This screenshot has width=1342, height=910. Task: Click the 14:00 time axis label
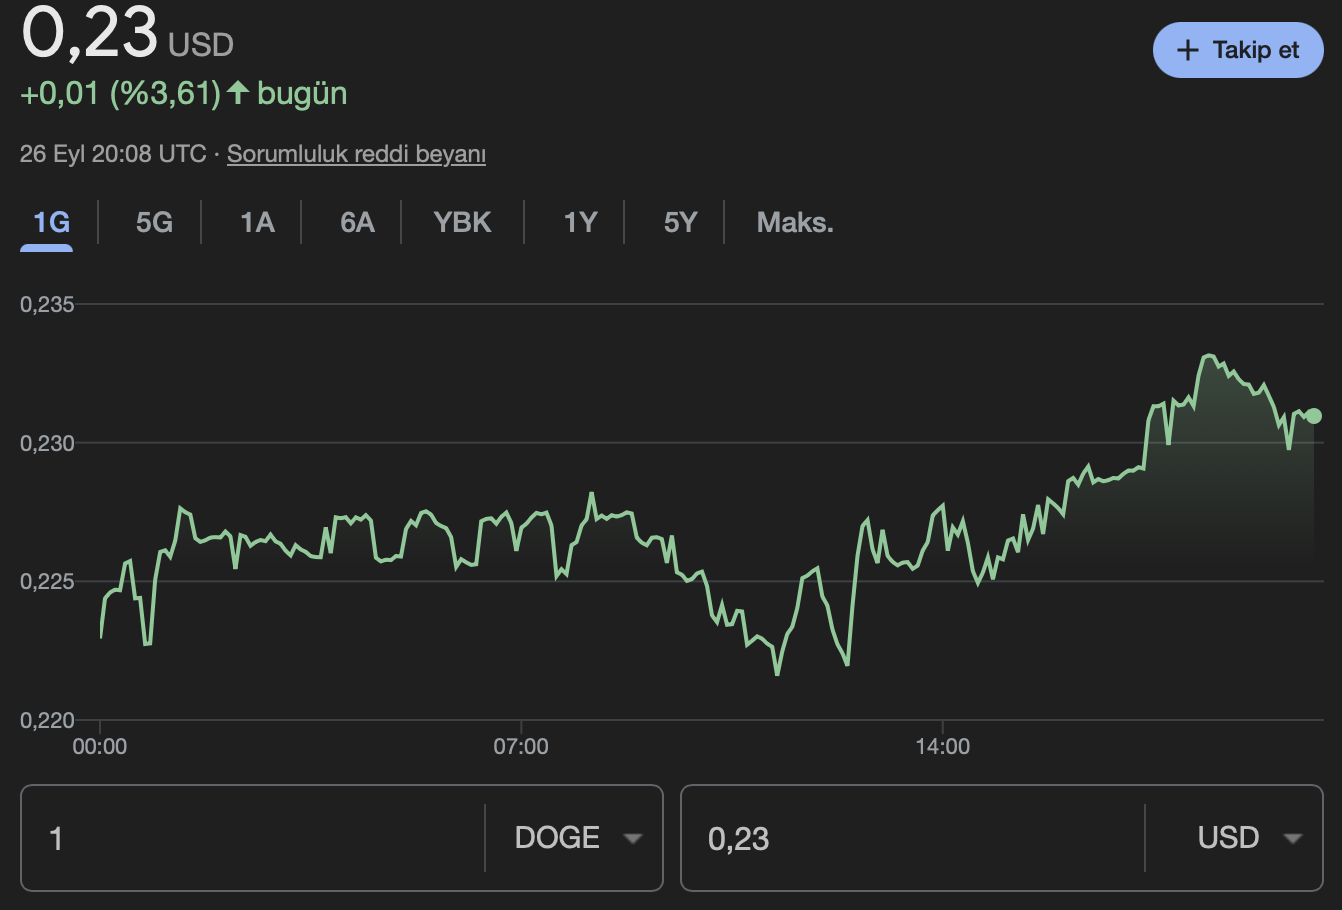(943, 747)
